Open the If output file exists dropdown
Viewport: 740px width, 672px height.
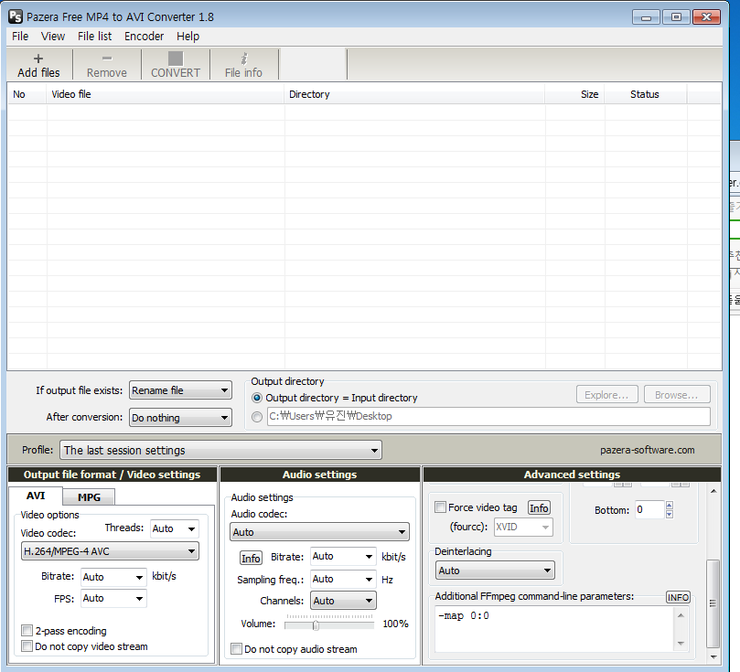point(180,390)
